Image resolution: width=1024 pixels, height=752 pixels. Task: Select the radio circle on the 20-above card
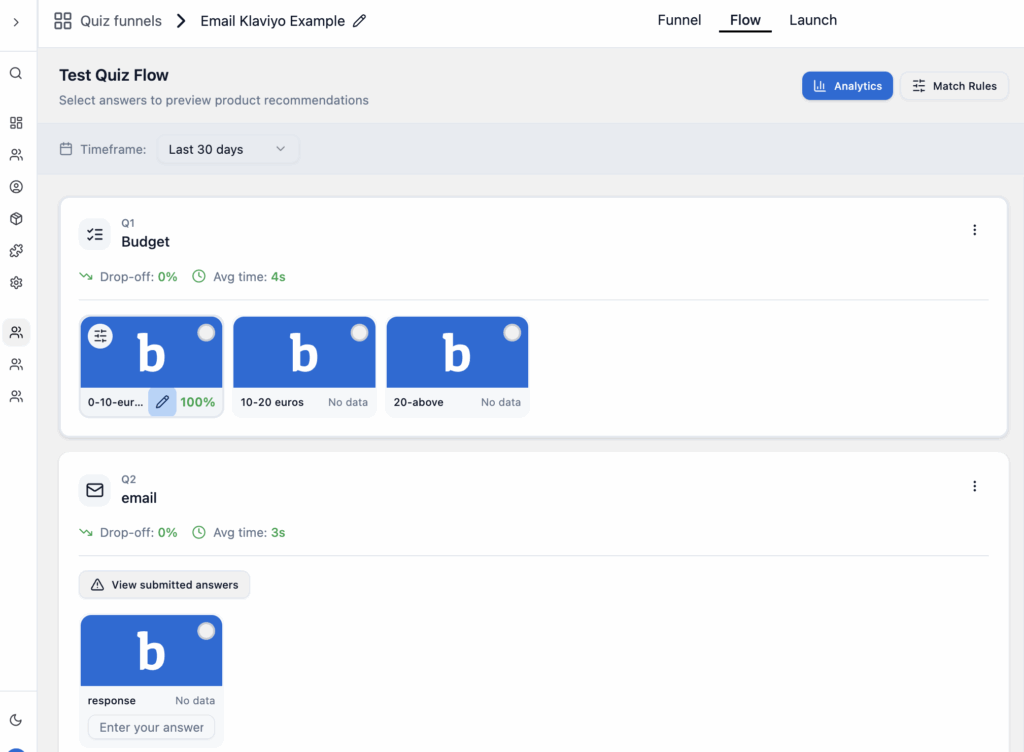click(x=513, y=332)
